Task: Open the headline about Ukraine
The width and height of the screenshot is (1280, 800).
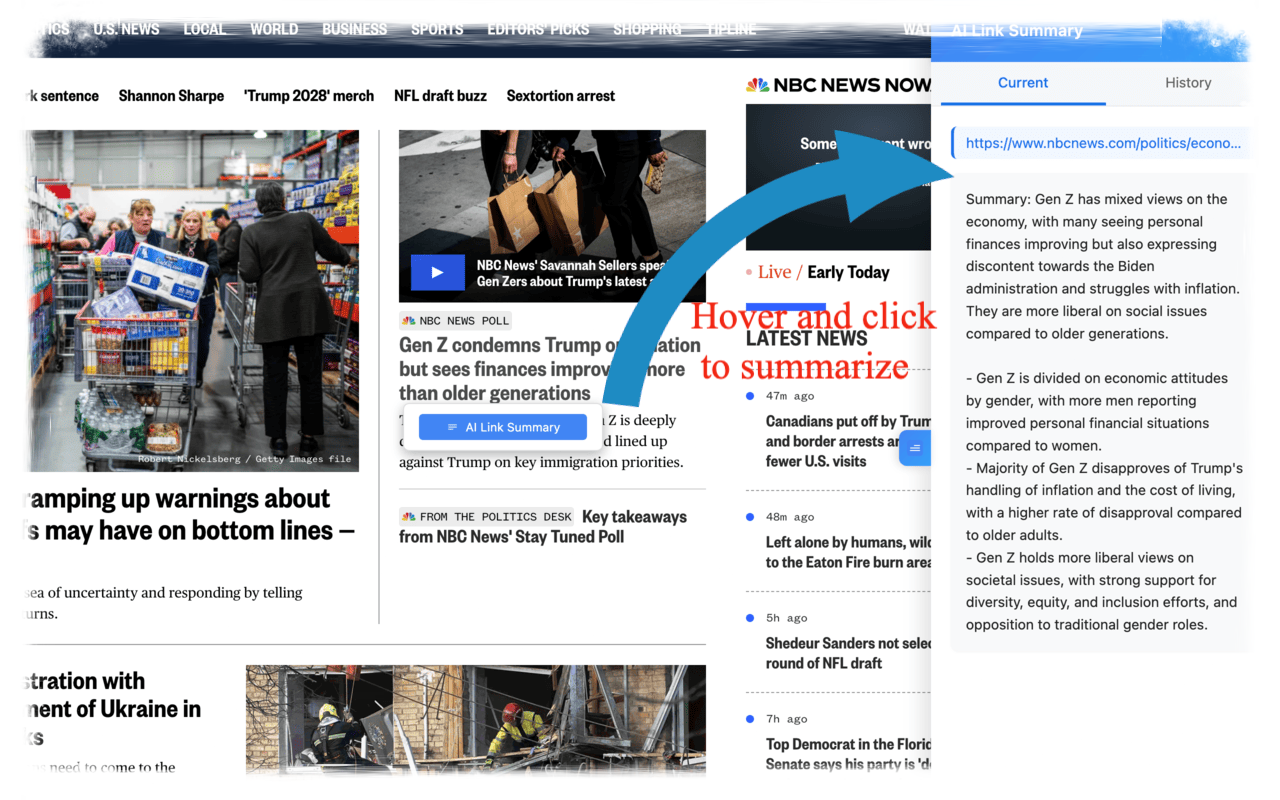Action: pos(114,709)
